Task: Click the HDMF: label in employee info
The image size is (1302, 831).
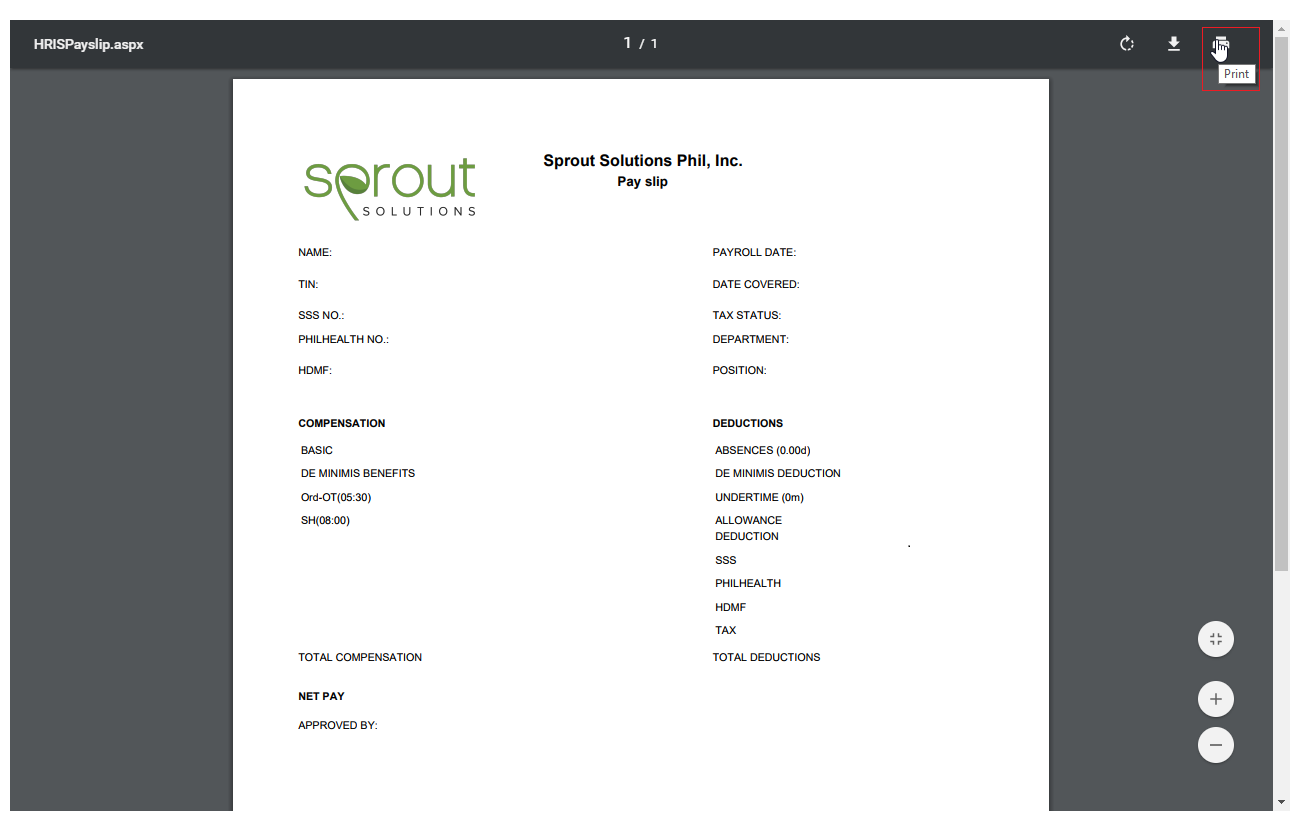Action: pos(315,371)
